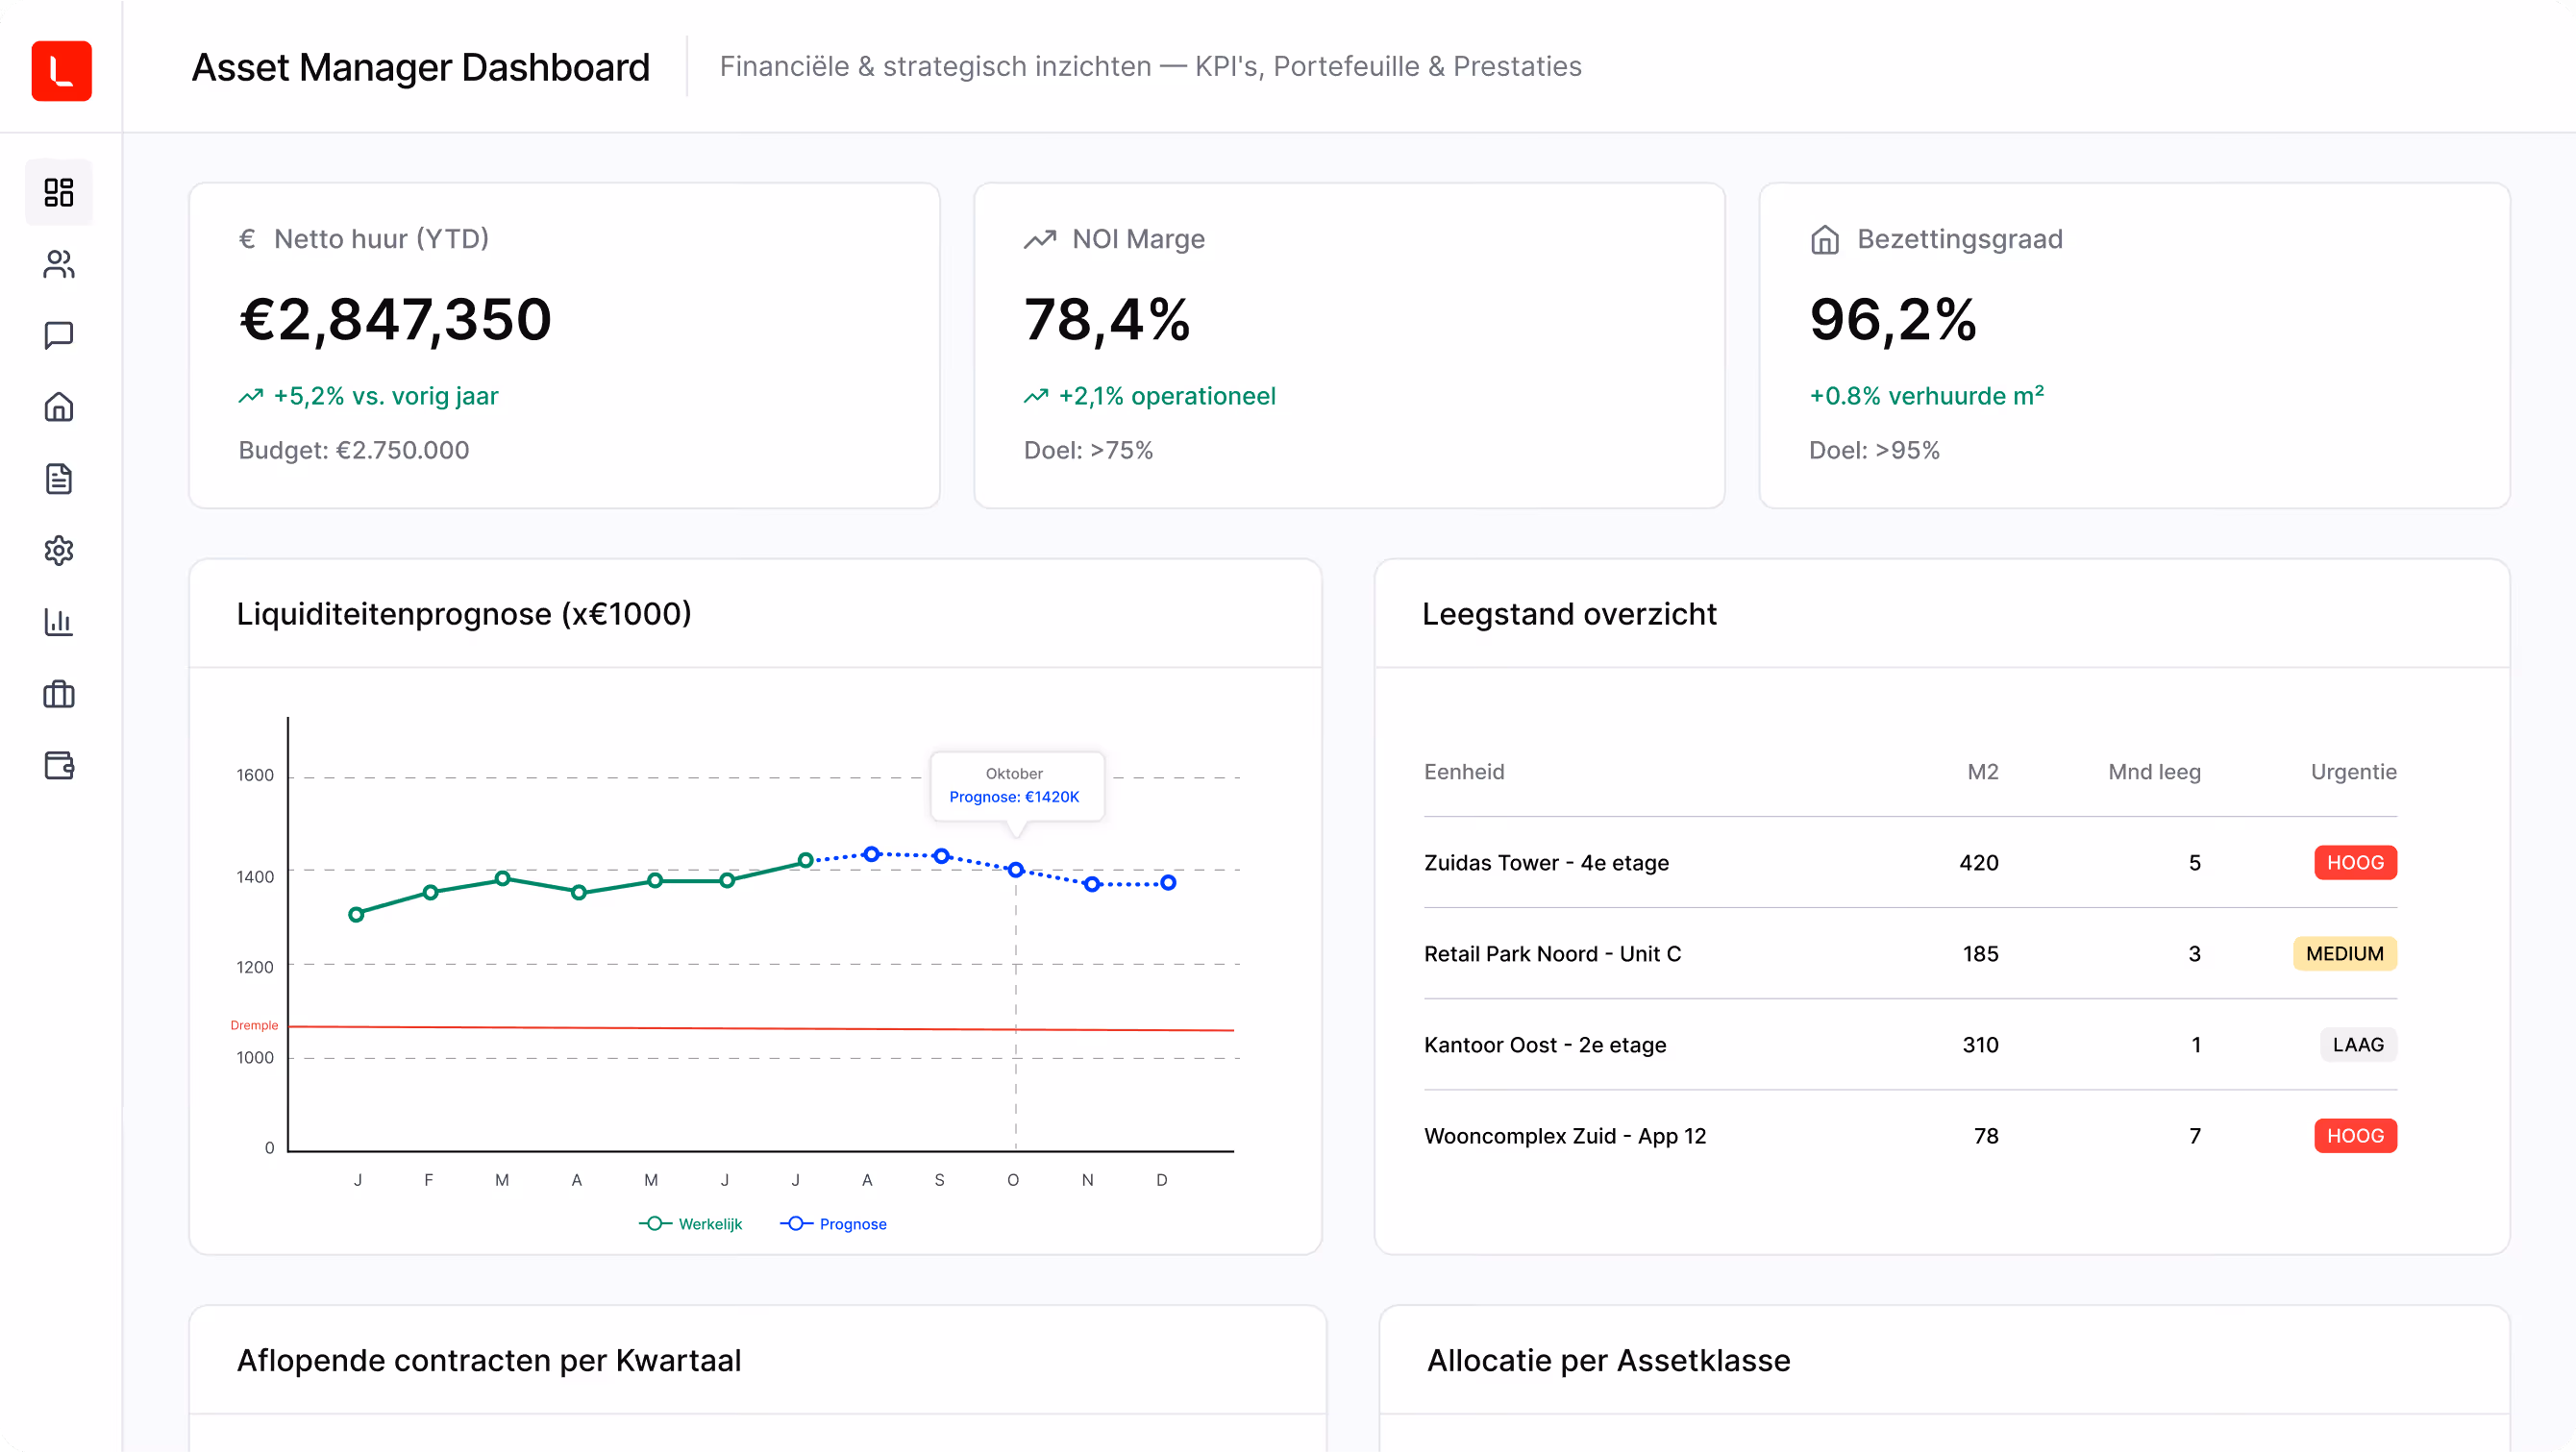Click the euro icon on Netto huur card
Screen dimensions: 2576x1452
pyautogui.click(x=247, y=239)
